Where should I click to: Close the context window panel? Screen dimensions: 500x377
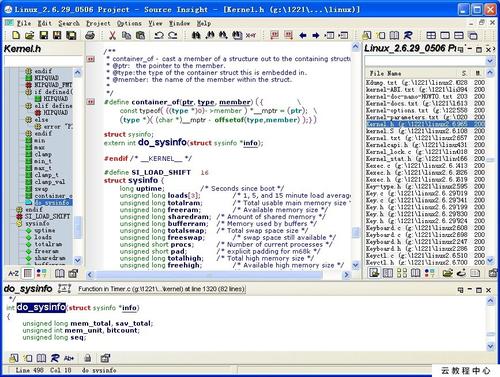coord(488,290)
